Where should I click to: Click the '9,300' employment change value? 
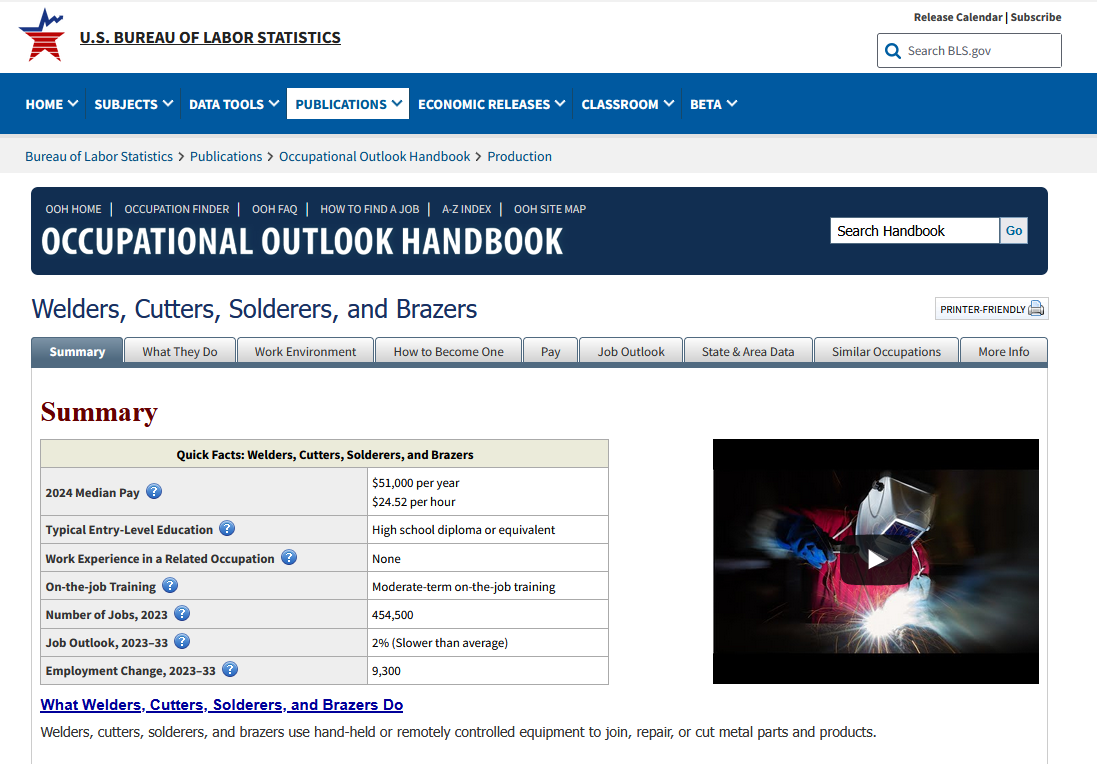coord(386,671)
